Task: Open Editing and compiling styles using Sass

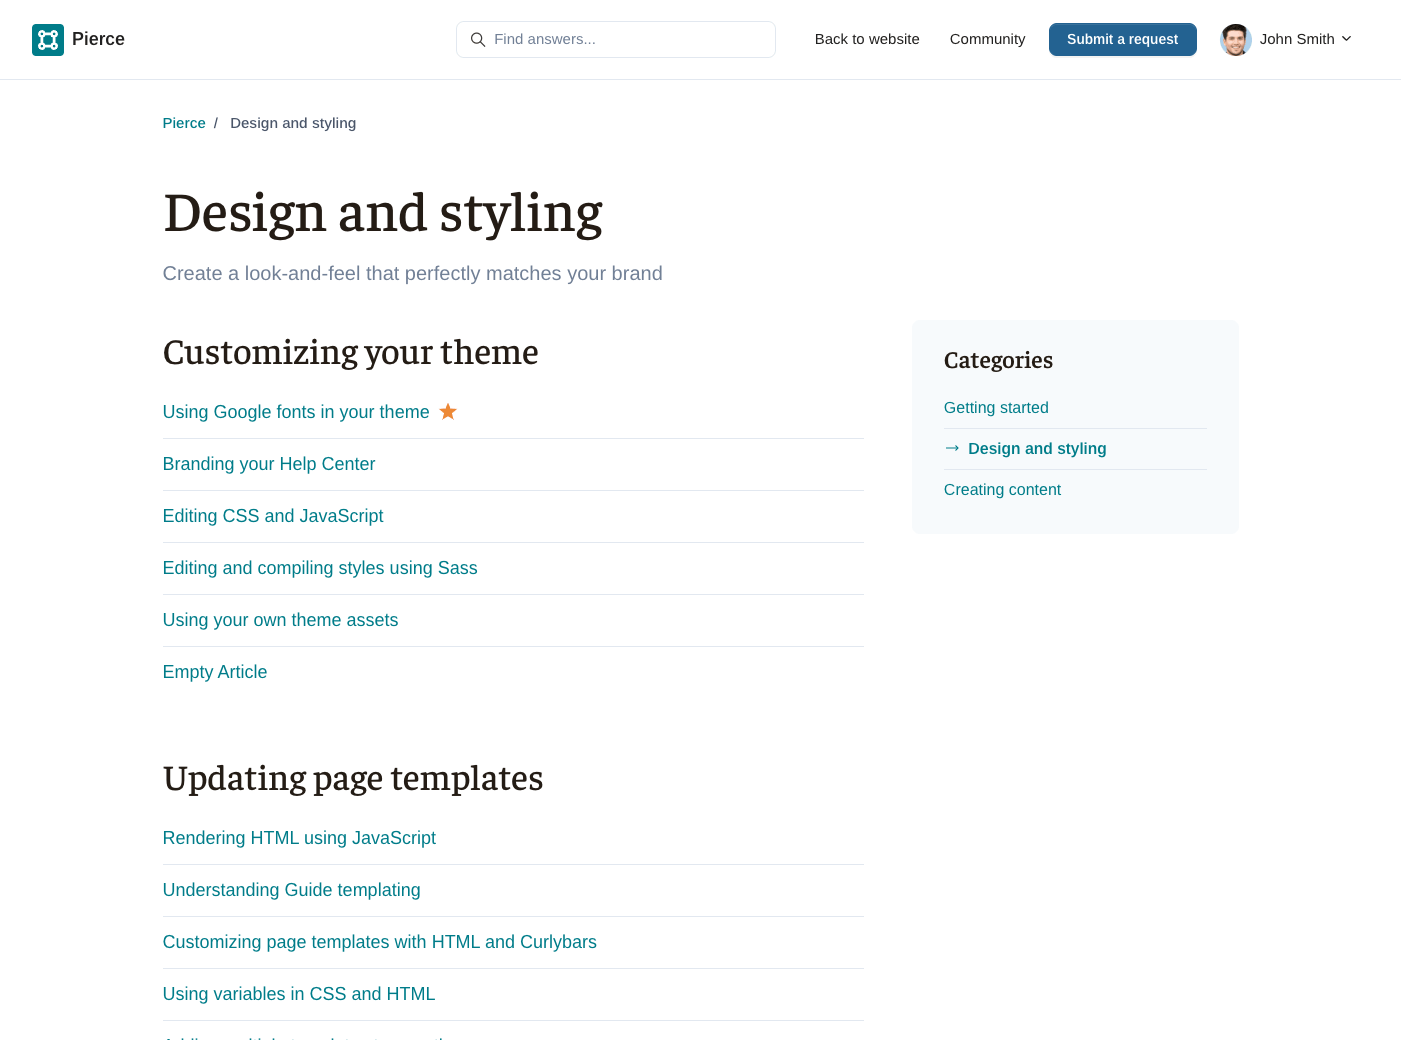Action: [320, 568]
